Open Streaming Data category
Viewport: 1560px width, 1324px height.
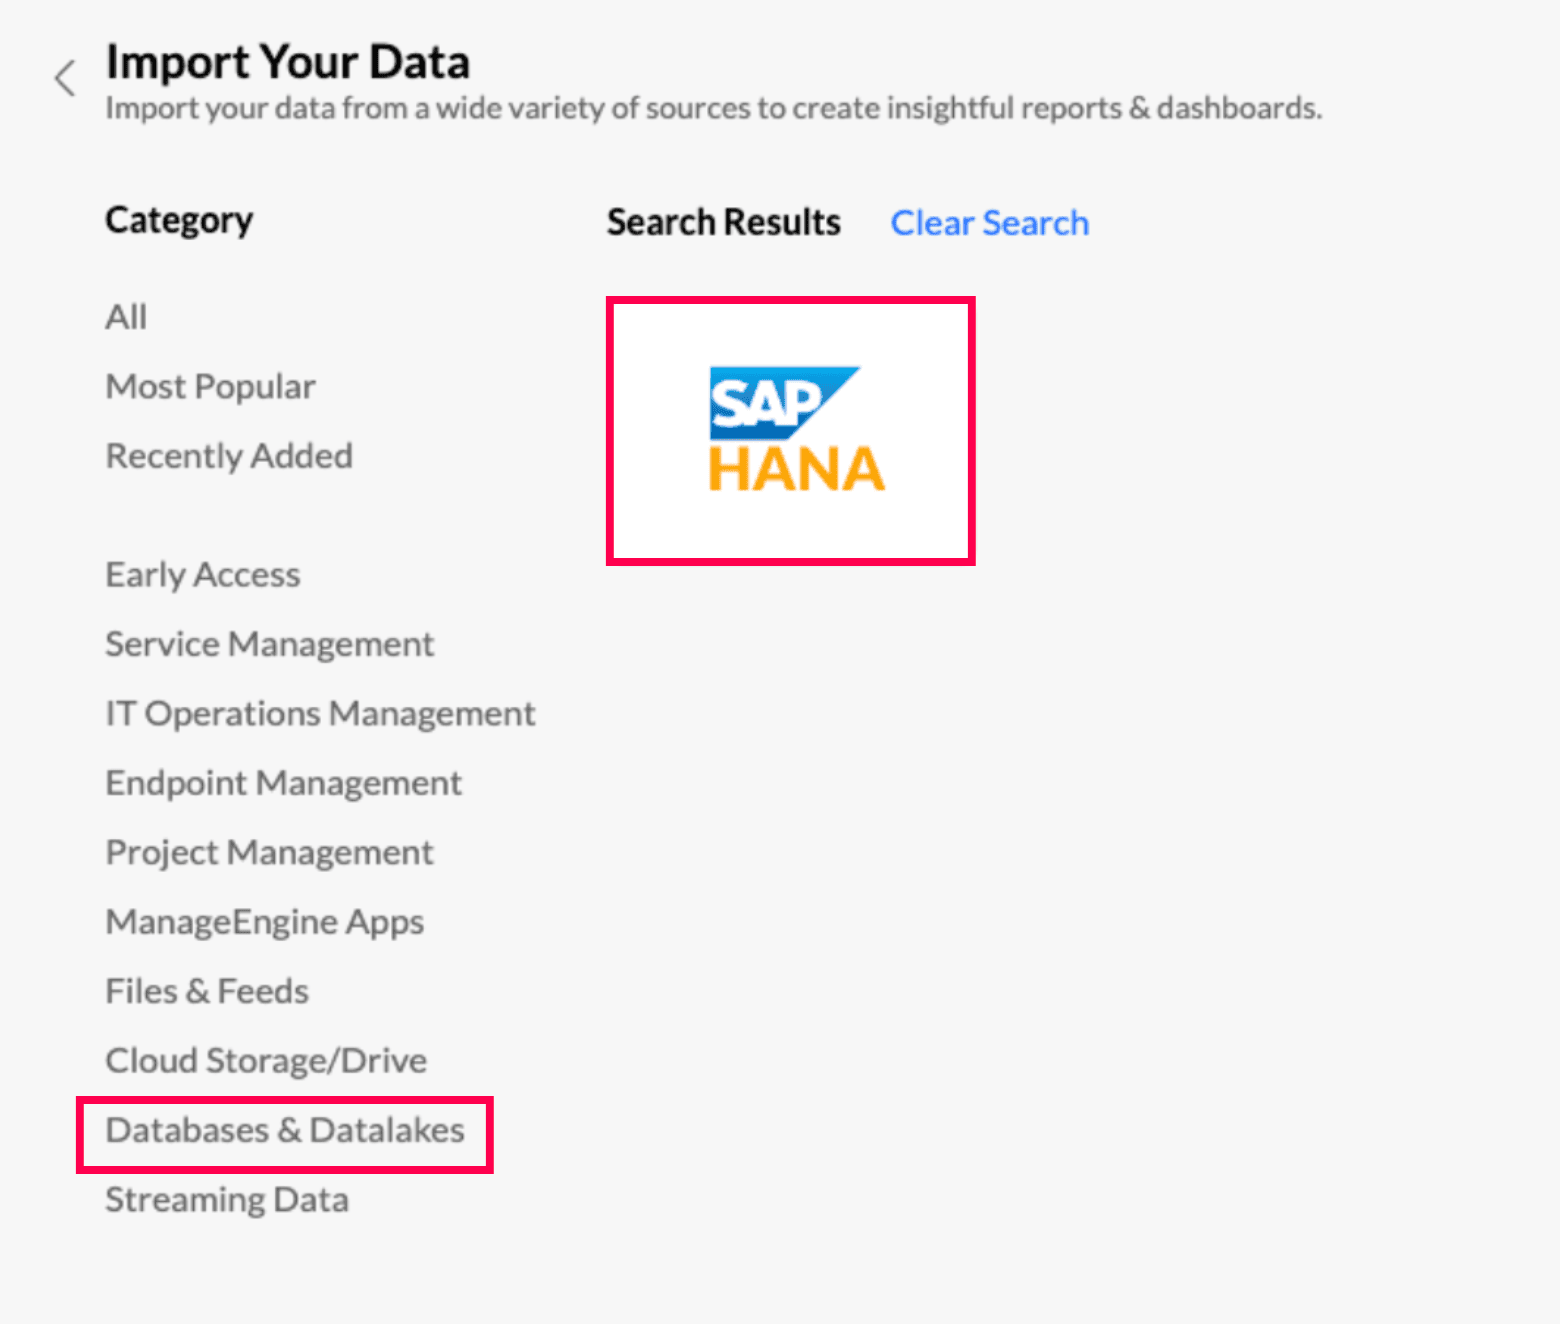[227, 1200]
